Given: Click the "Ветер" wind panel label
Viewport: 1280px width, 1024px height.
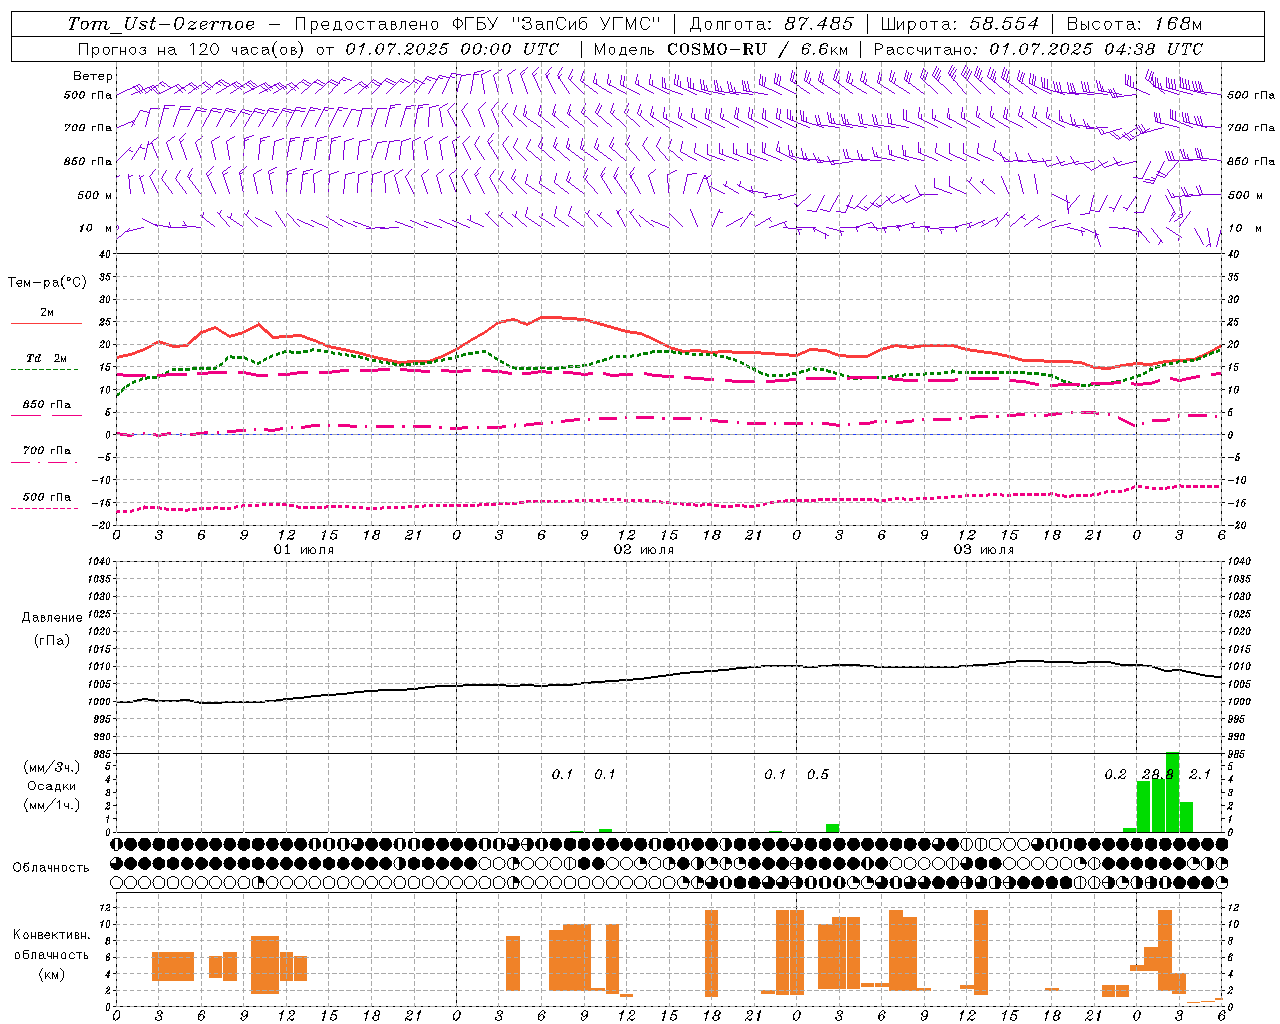Looking at the screenshot, I should 93,76.
